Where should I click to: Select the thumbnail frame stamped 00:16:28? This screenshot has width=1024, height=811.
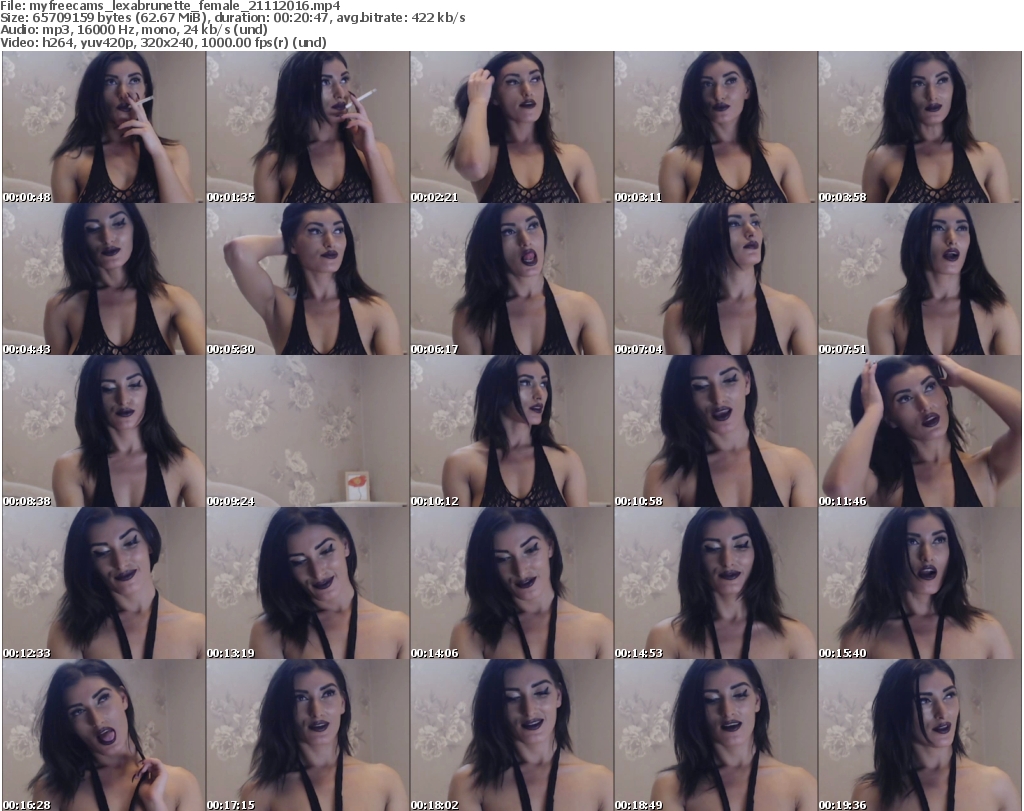(104, 735)
